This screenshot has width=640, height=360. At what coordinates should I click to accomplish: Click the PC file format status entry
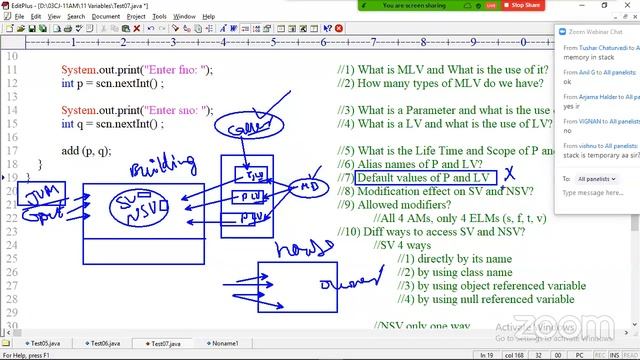pyautogui.click(x=579, y=356)
